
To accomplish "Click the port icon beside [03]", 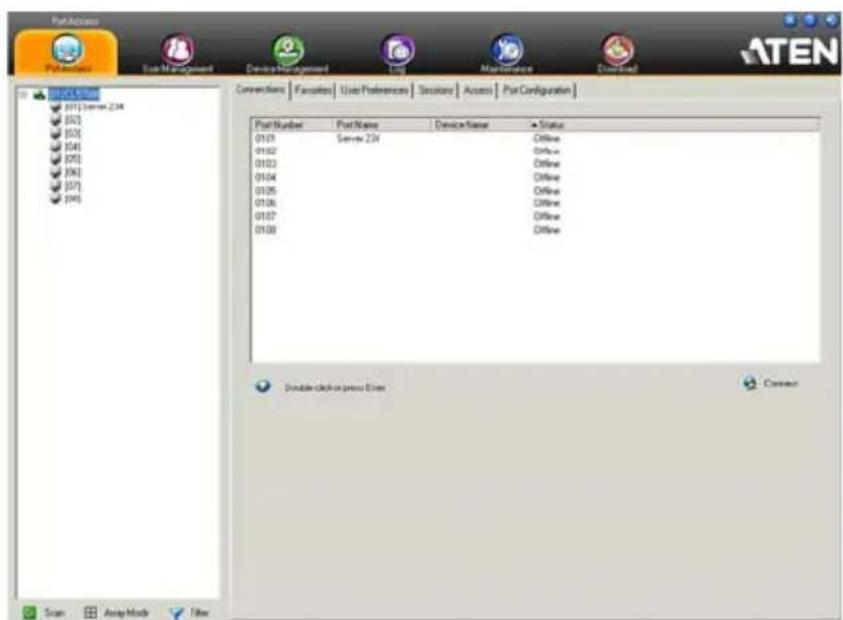I will click(55, 133).
